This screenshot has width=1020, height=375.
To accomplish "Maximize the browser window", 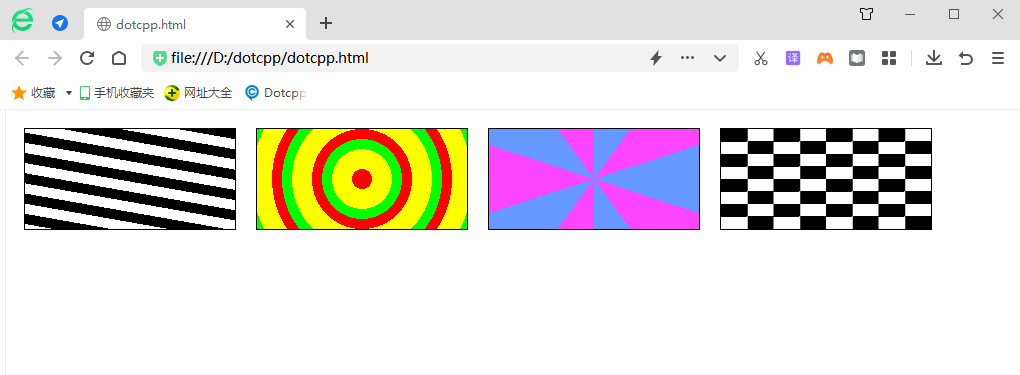I will coord(954,14).
